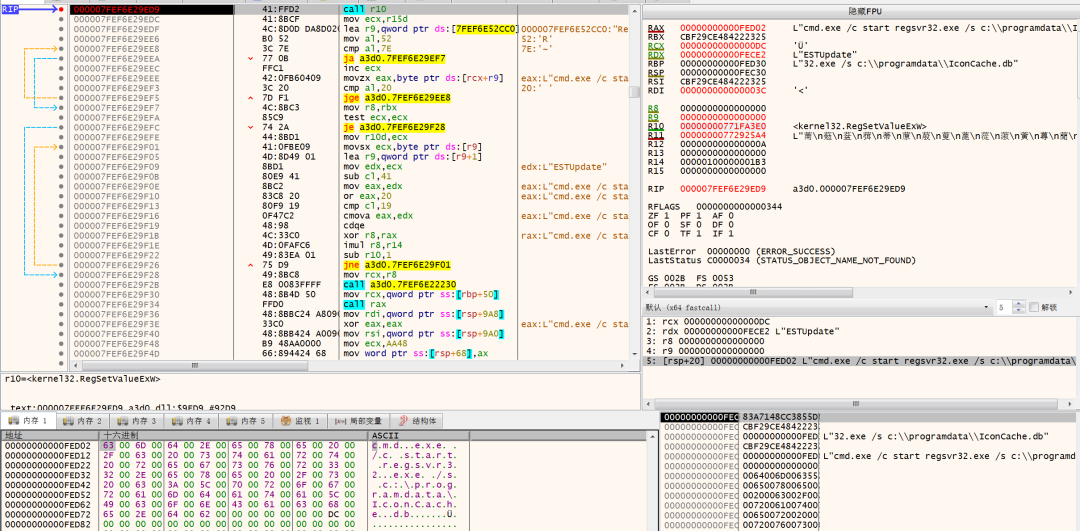Click the stack value 83A7148CC3855D
Viewport: 1080px width, 531px height.
pos(780,417)
